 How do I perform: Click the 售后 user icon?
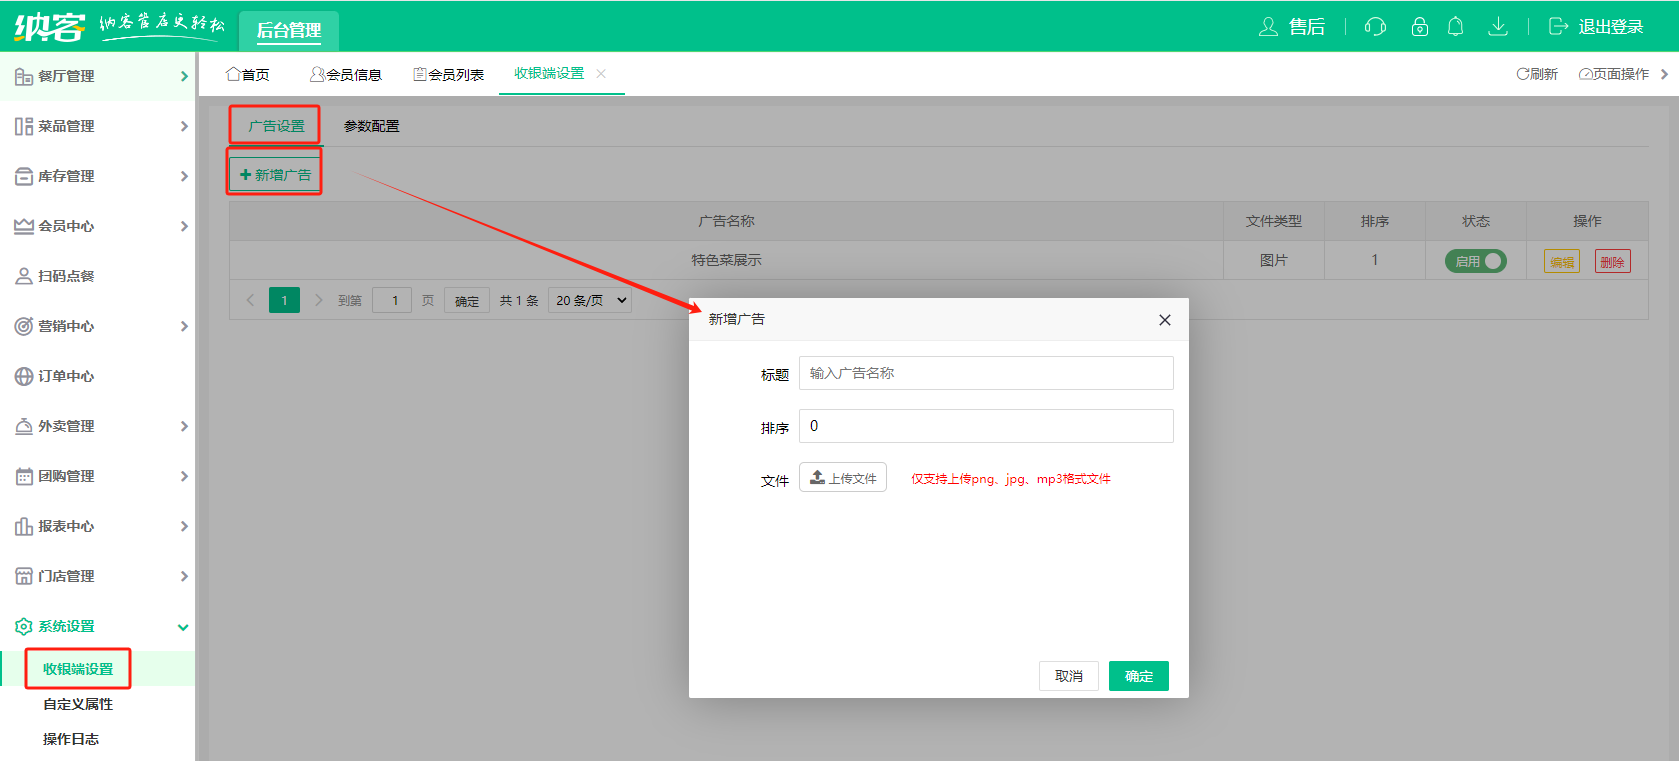coord(1268,26)
